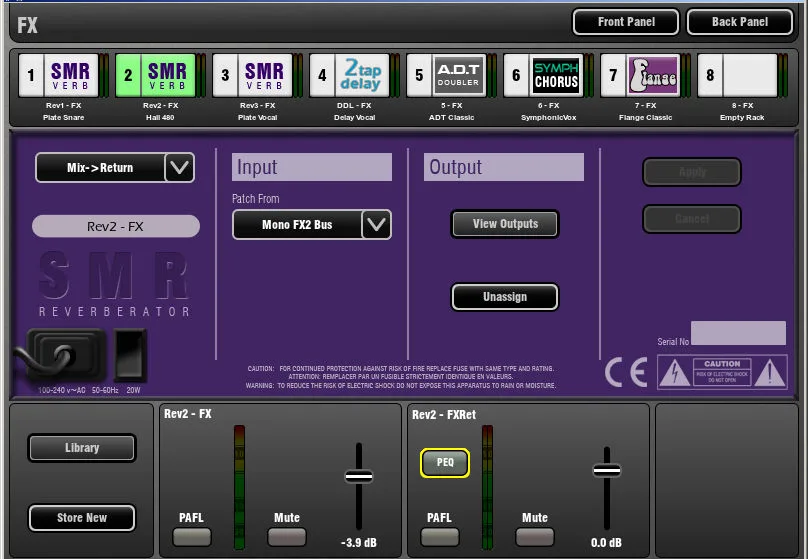The height and width of the screenshot is (559, 808).
Task: Toggle the rear panel power rocker switch
Action: pyautogui.click(x=130, y=355)
